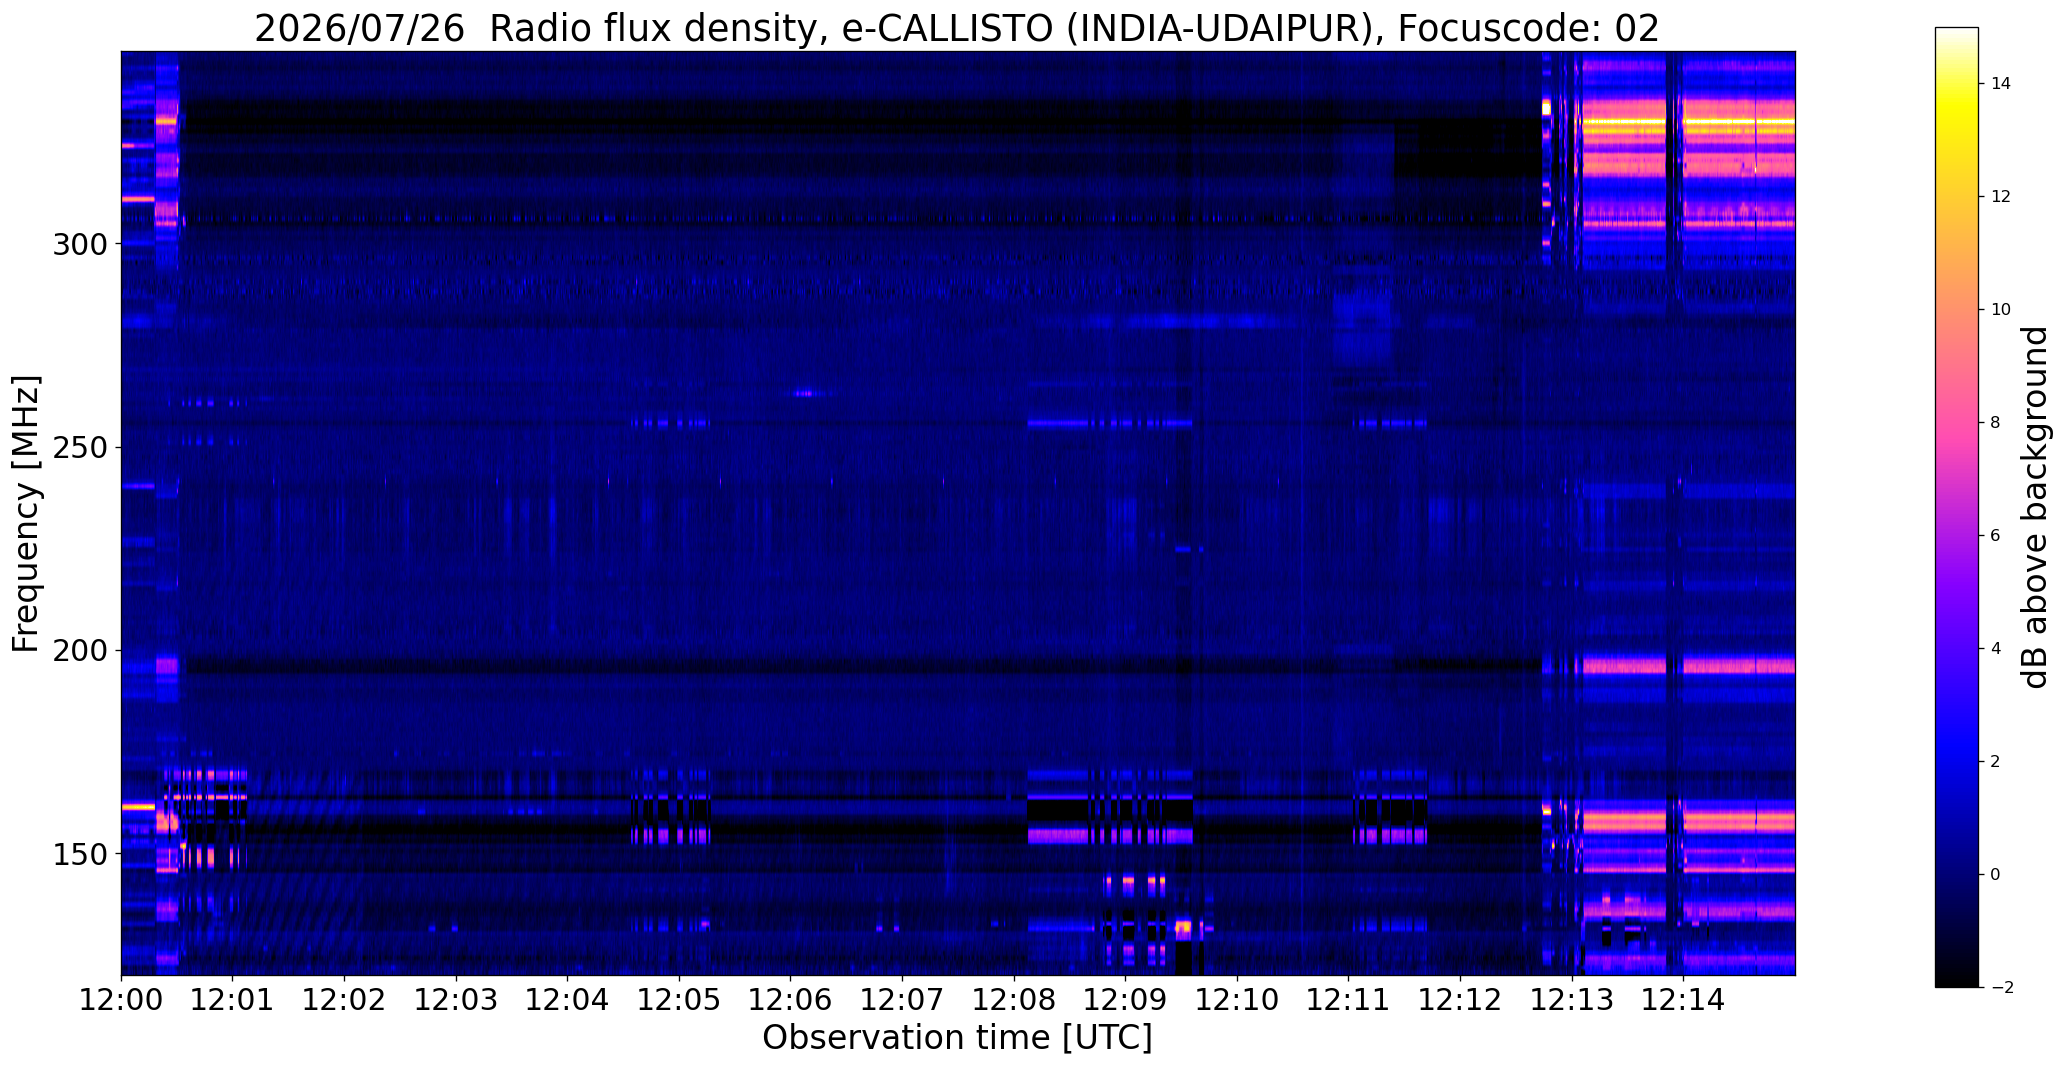Click the colorbar at the 14 dB level
The height and width of the screenshot is (1067, 2066).
1956,84
